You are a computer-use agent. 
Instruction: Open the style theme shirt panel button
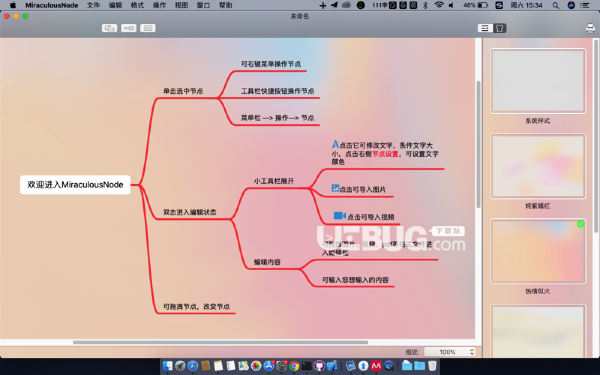click(499, 28)
